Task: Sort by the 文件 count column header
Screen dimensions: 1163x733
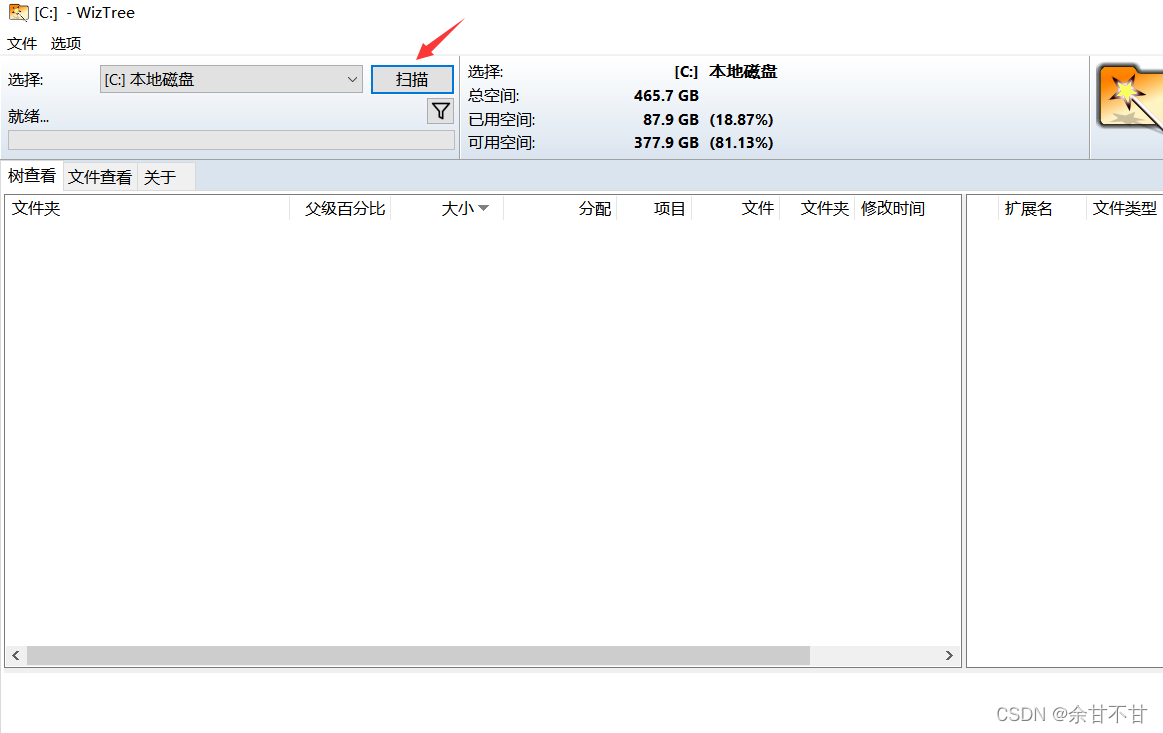Action: coord(736,208)
